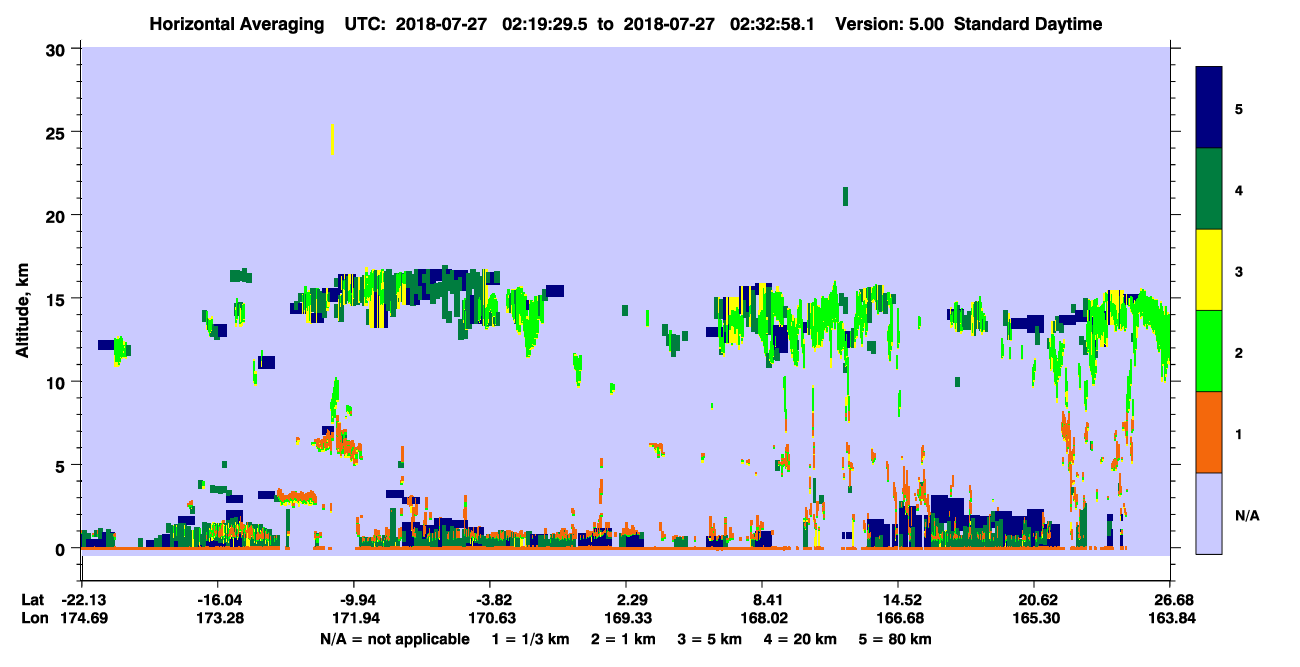Click the 'Lon' row label
Viewport: 1300px width, 667px height.
33,619
